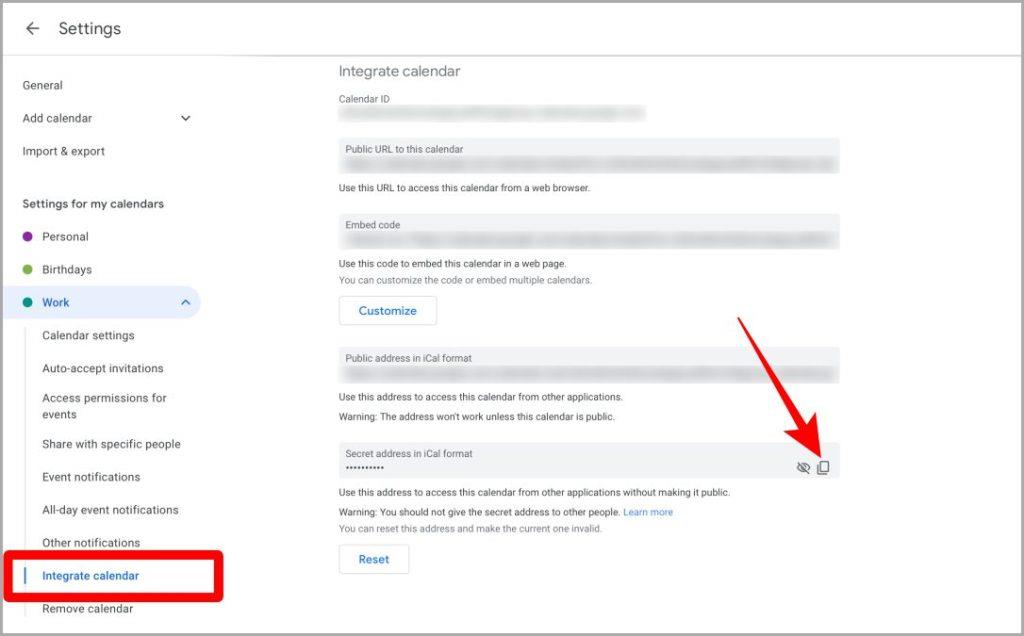Click the Settings page title
The height and width of the screenshot is (636, 1024).
[x=89, y=28]
